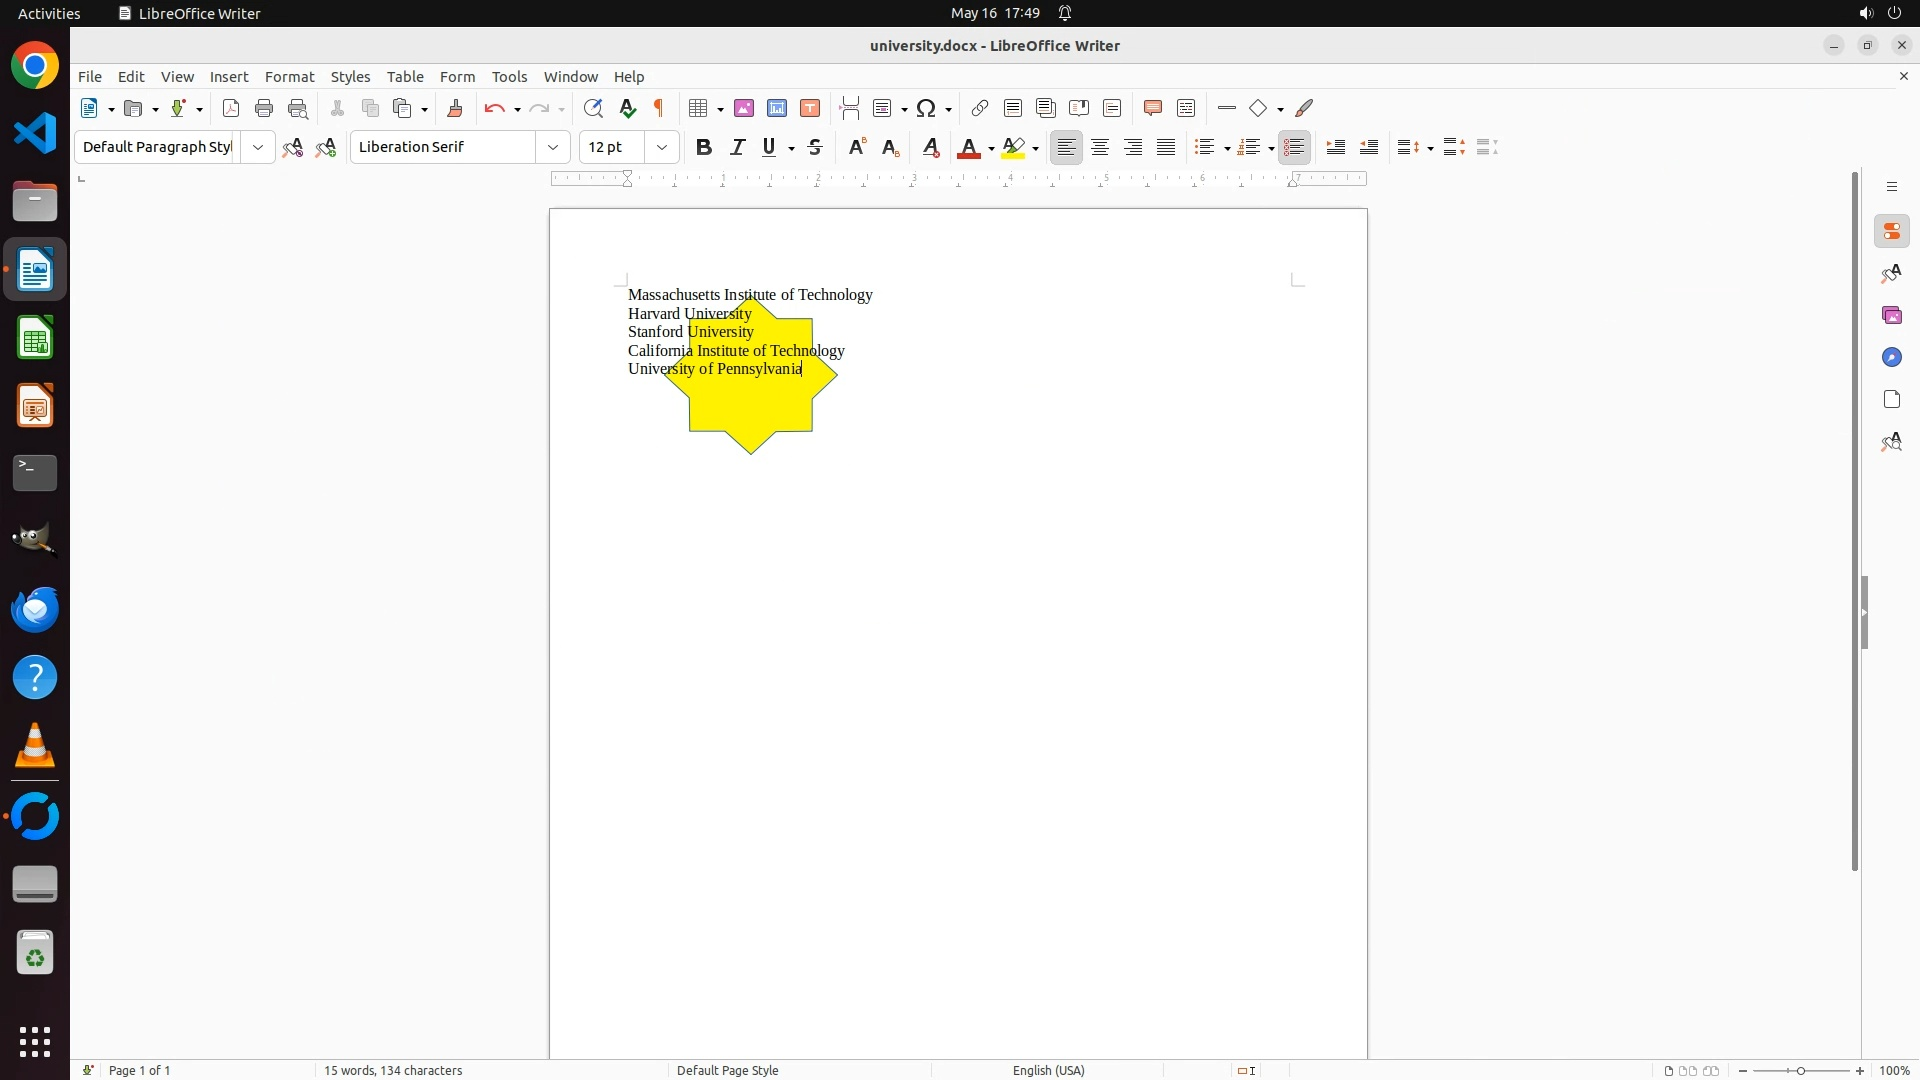This screenshot has width=1920, height=1080.
Task: Click the Insert Image icon
Action: (744, 109)
